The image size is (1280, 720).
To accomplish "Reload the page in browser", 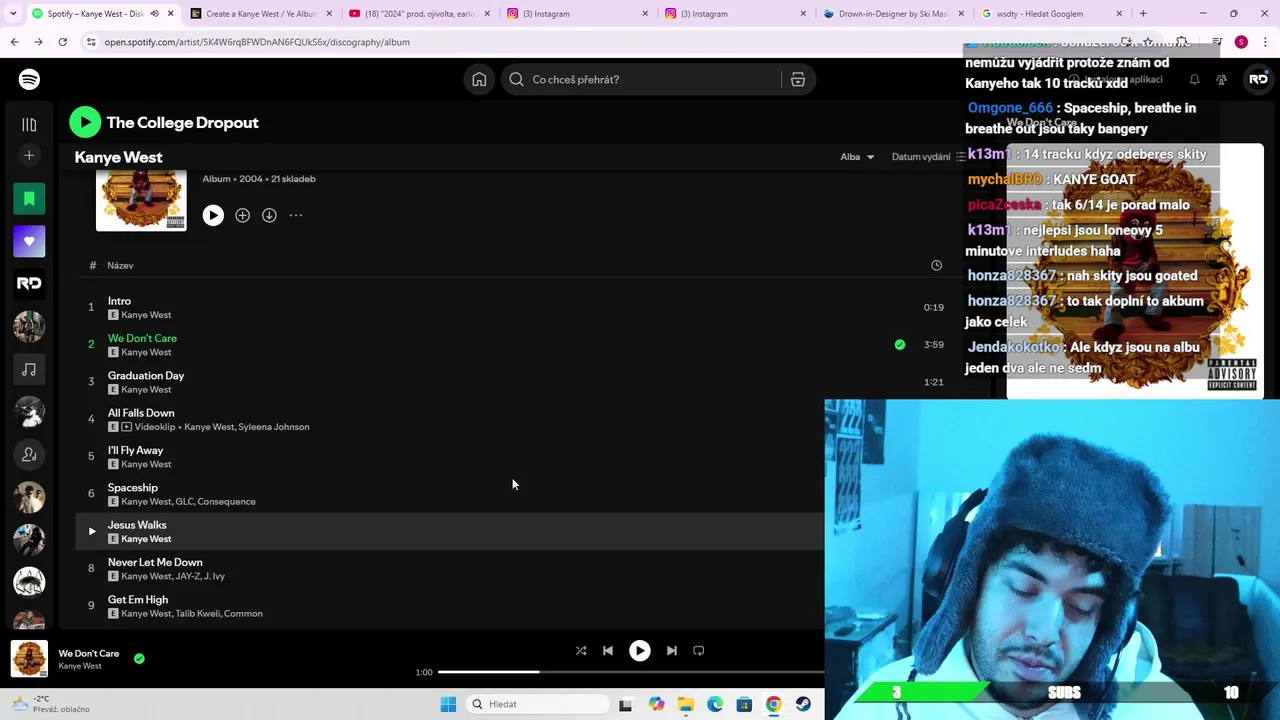I will click(62, 42).
